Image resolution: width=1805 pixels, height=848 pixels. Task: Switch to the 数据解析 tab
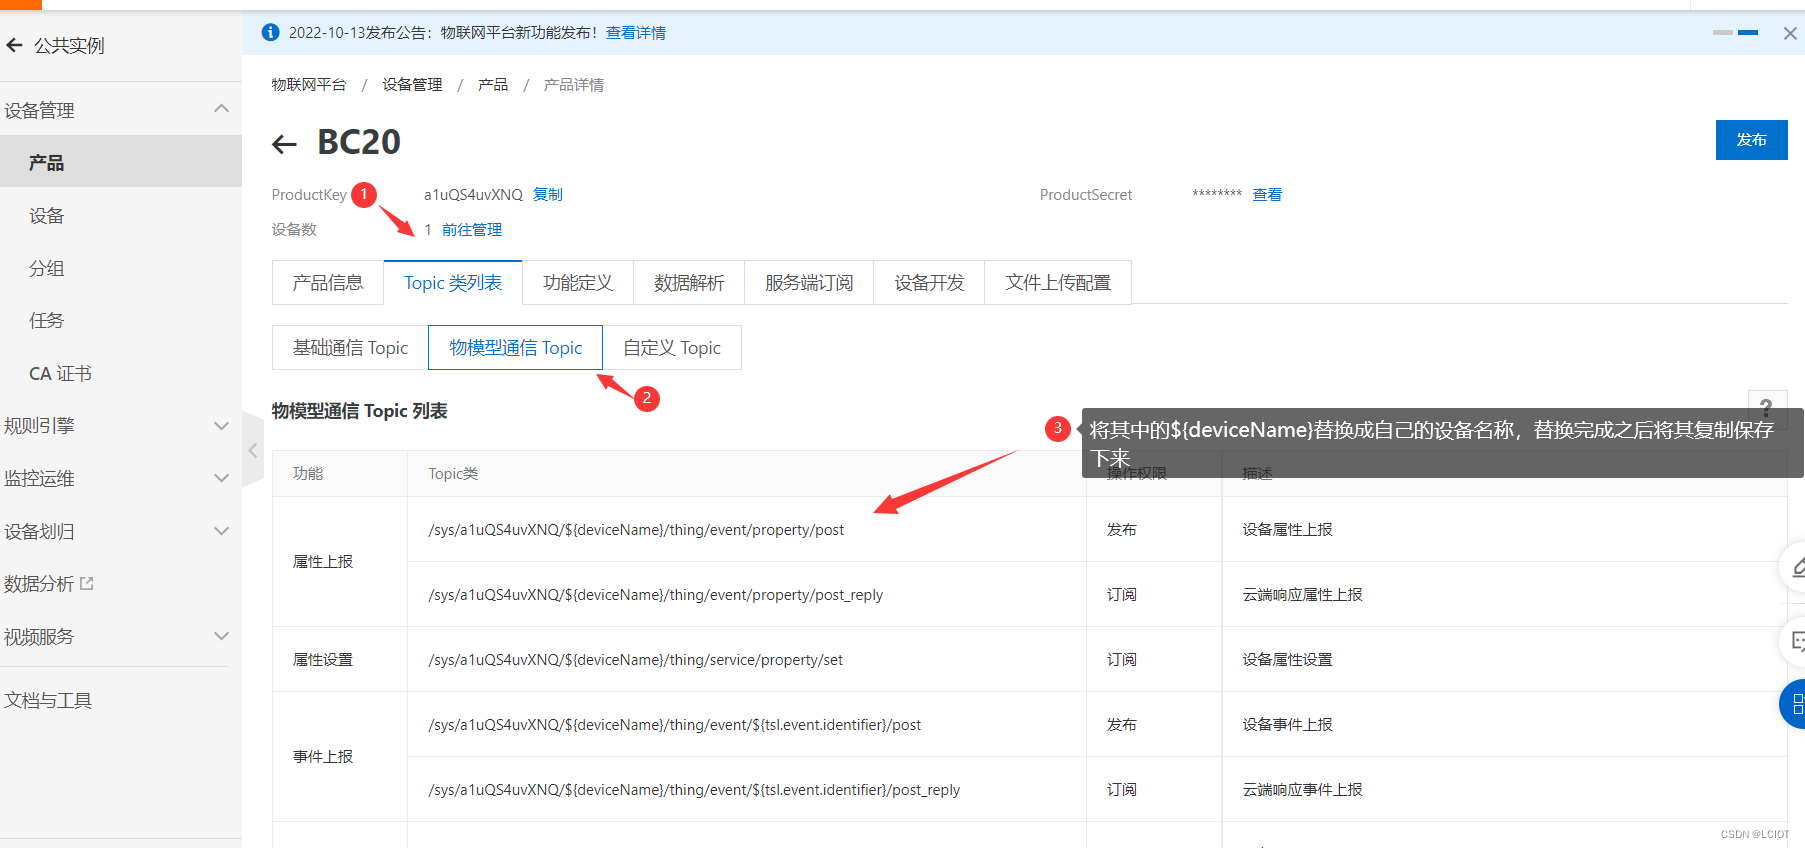click(x=689, y=283)
